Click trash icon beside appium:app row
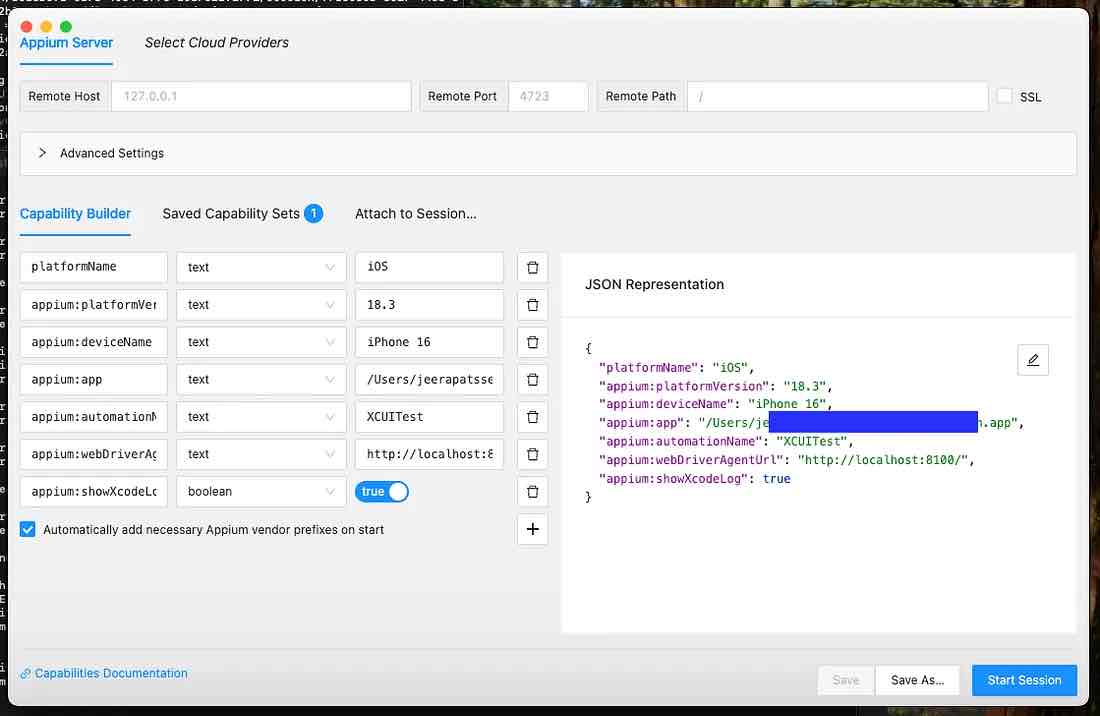 (532, 379)
